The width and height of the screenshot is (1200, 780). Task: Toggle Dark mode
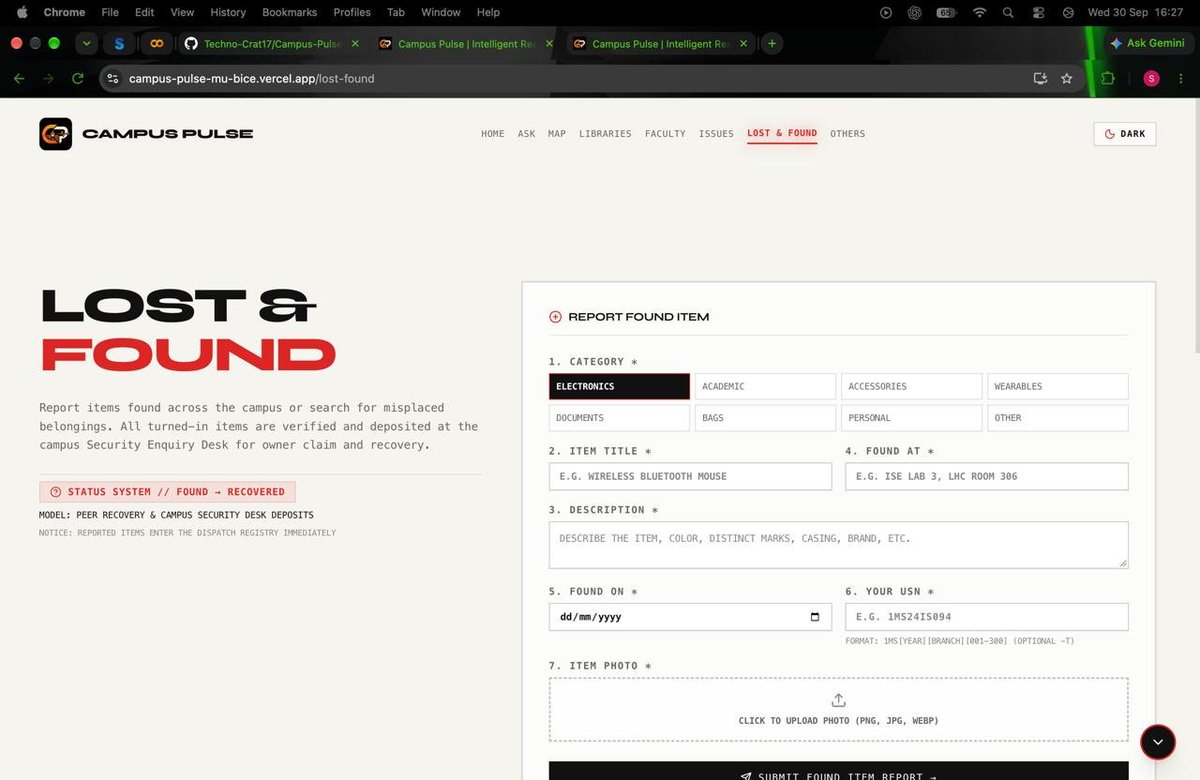1125,134
